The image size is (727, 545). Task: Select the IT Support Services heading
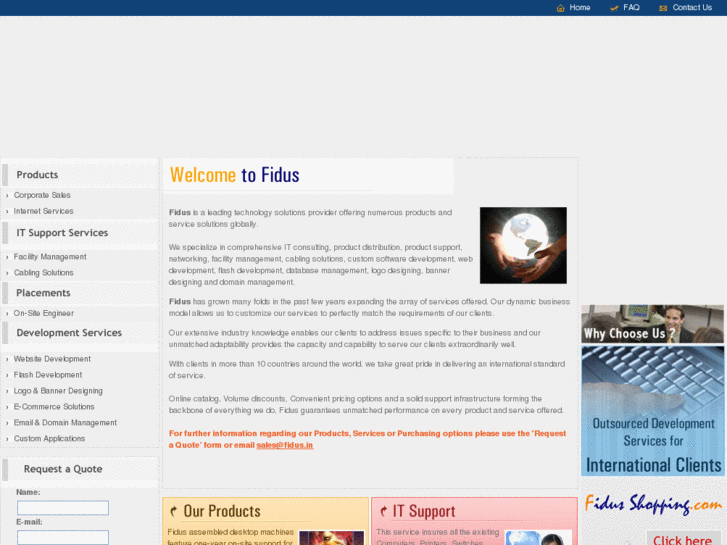[x=62, y=233]
